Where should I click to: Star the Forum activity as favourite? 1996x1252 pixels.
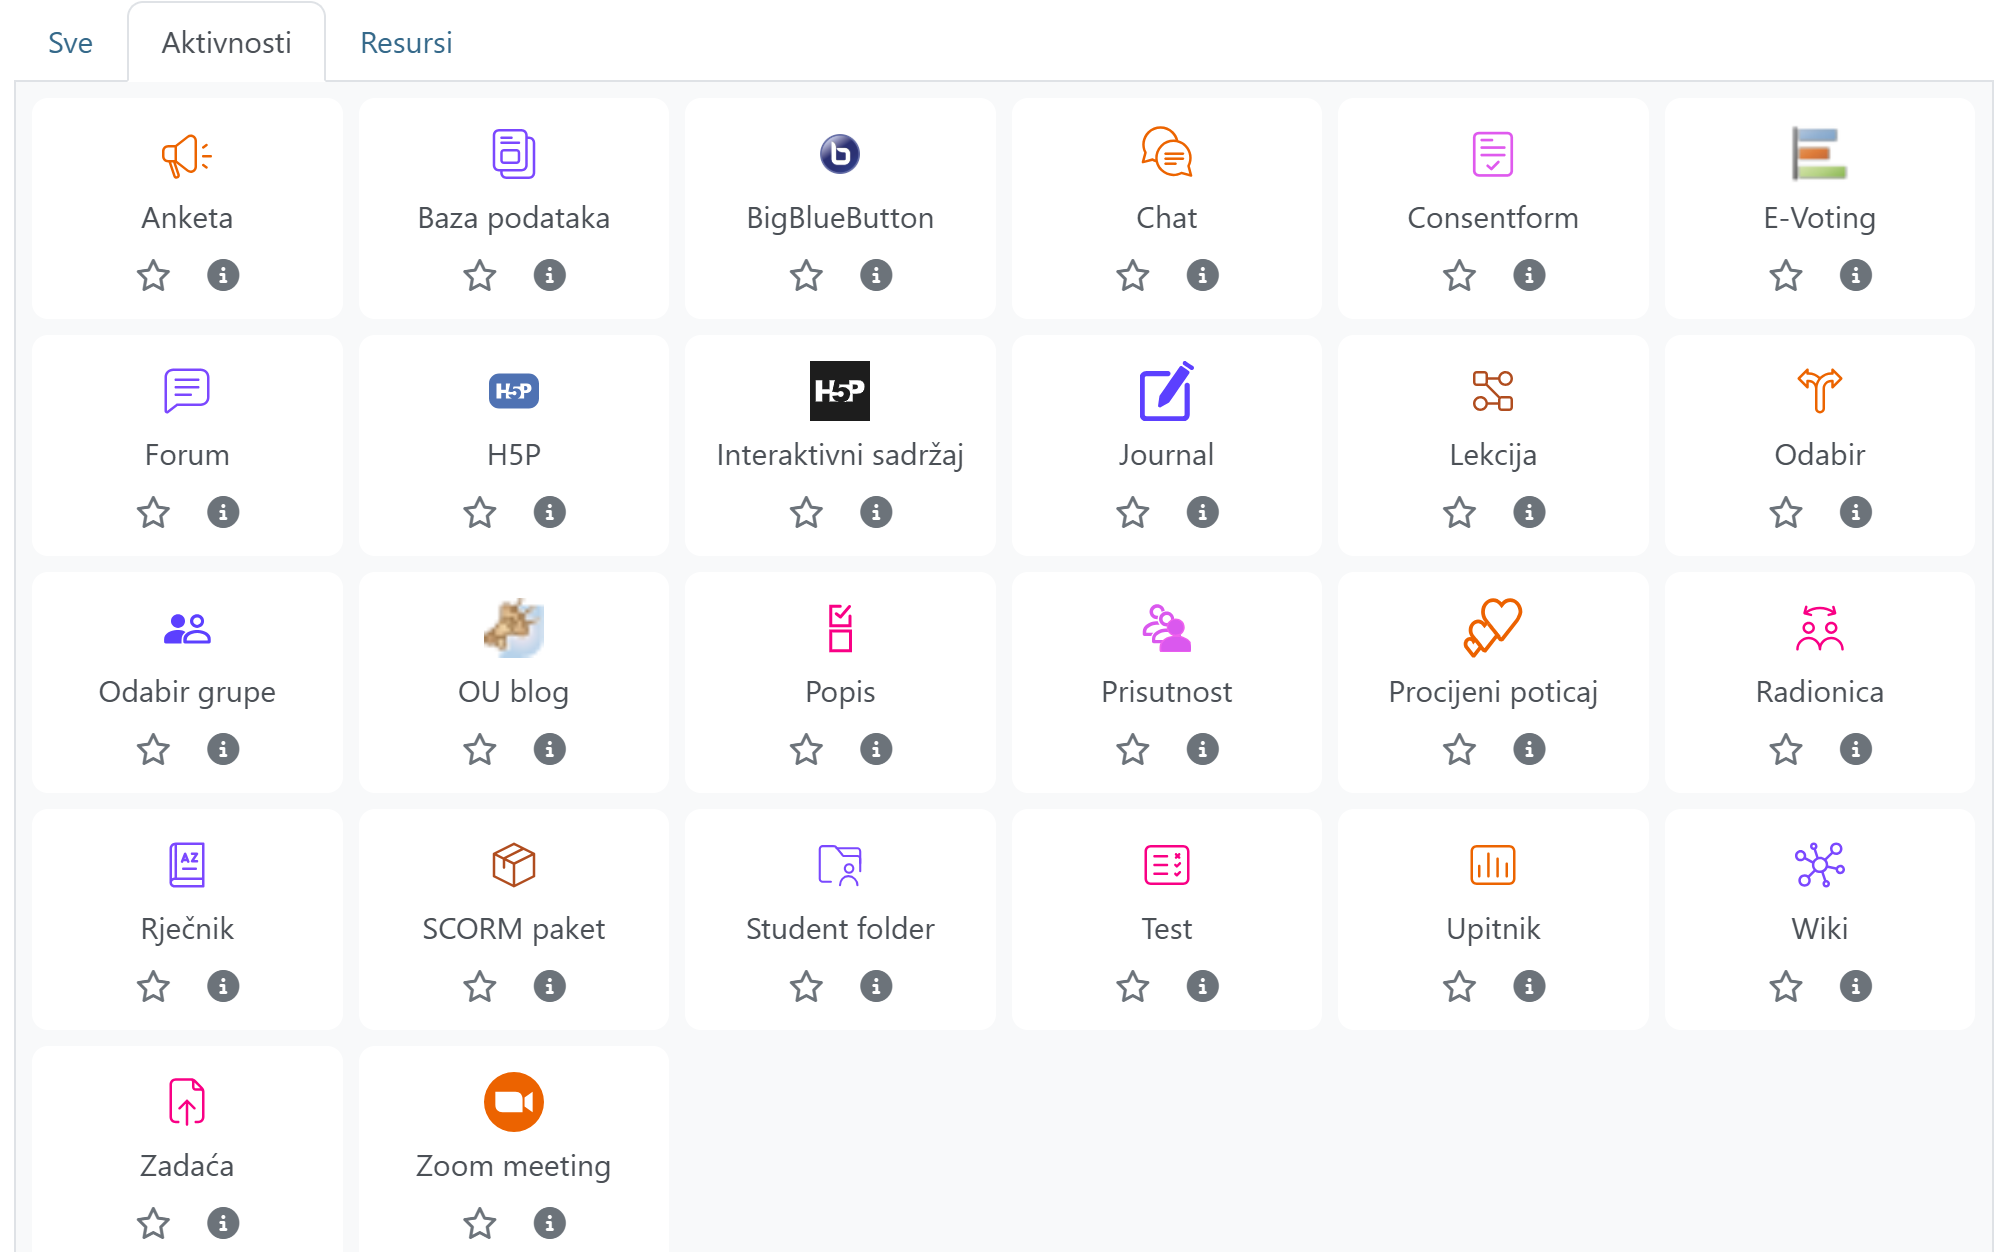pos(153,512)
